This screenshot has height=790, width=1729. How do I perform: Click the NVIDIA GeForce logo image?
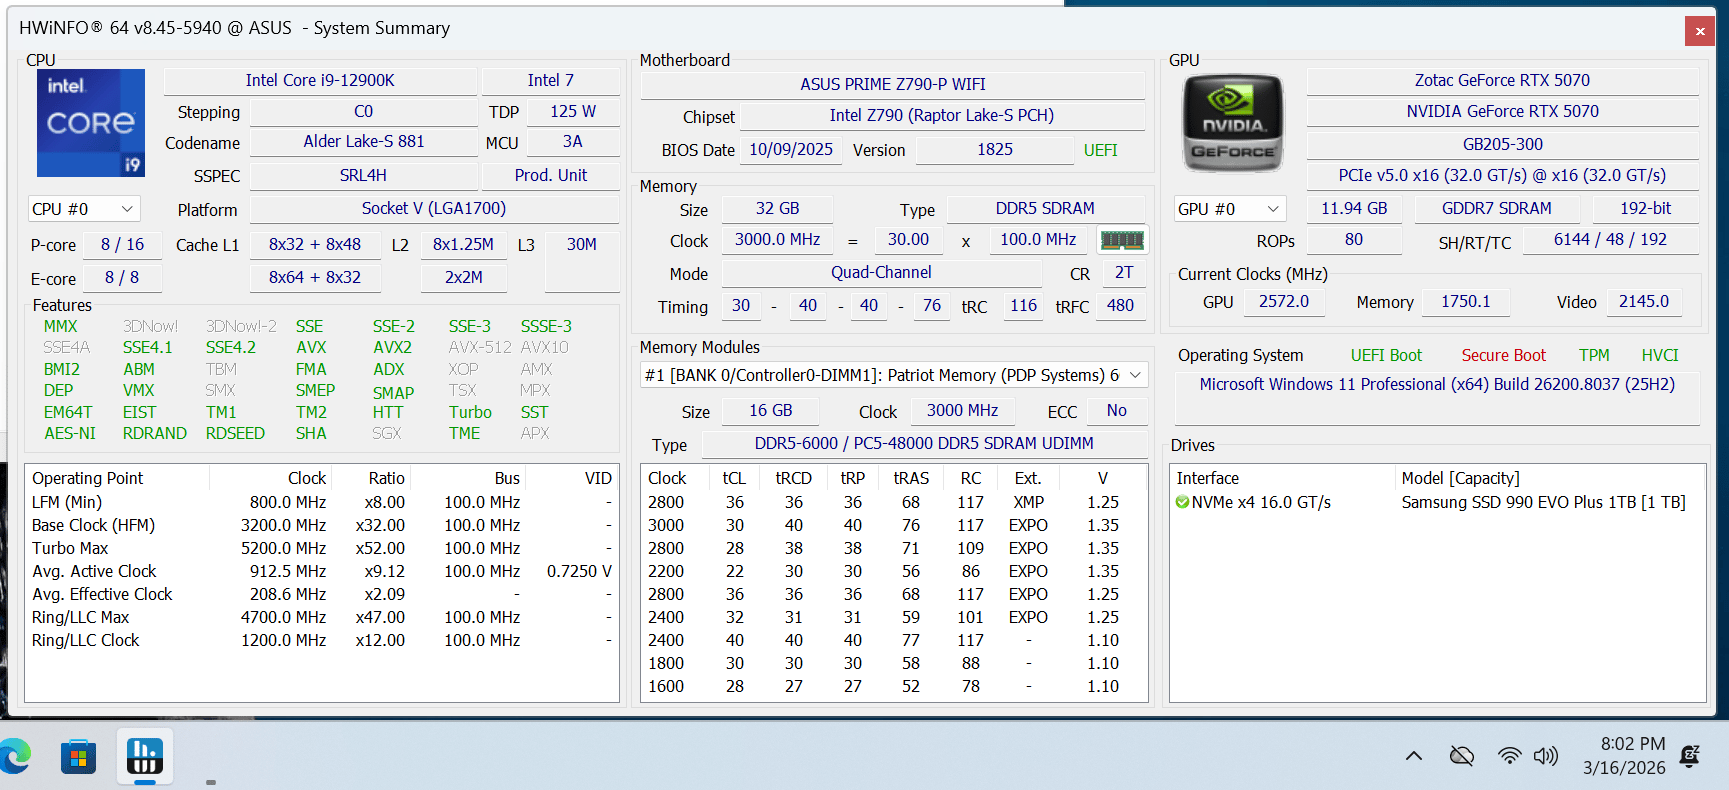(1232, 123)
